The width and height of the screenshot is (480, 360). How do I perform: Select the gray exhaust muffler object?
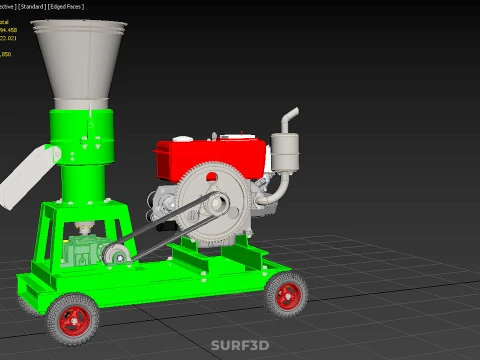point(285,152)
